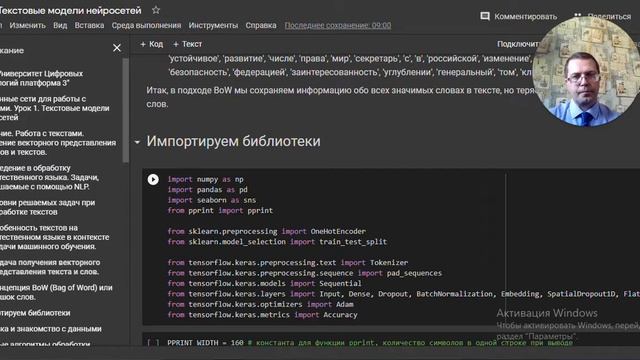Image resolution: width=640 pixels, height=360 pixels.
Task: Open the Последнее сохранение: 09:00 link
Action: pos(338,25)
